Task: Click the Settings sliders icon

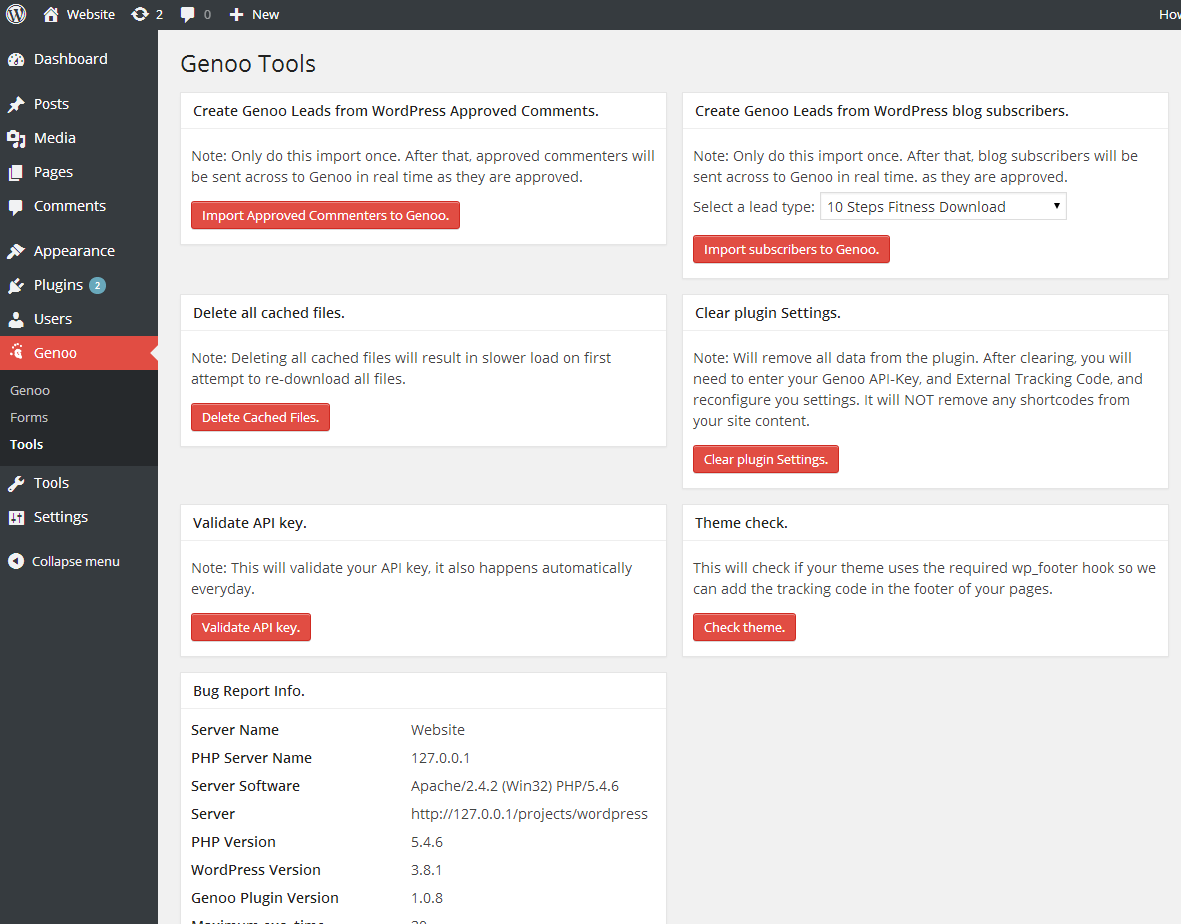Action: point(16,517)
